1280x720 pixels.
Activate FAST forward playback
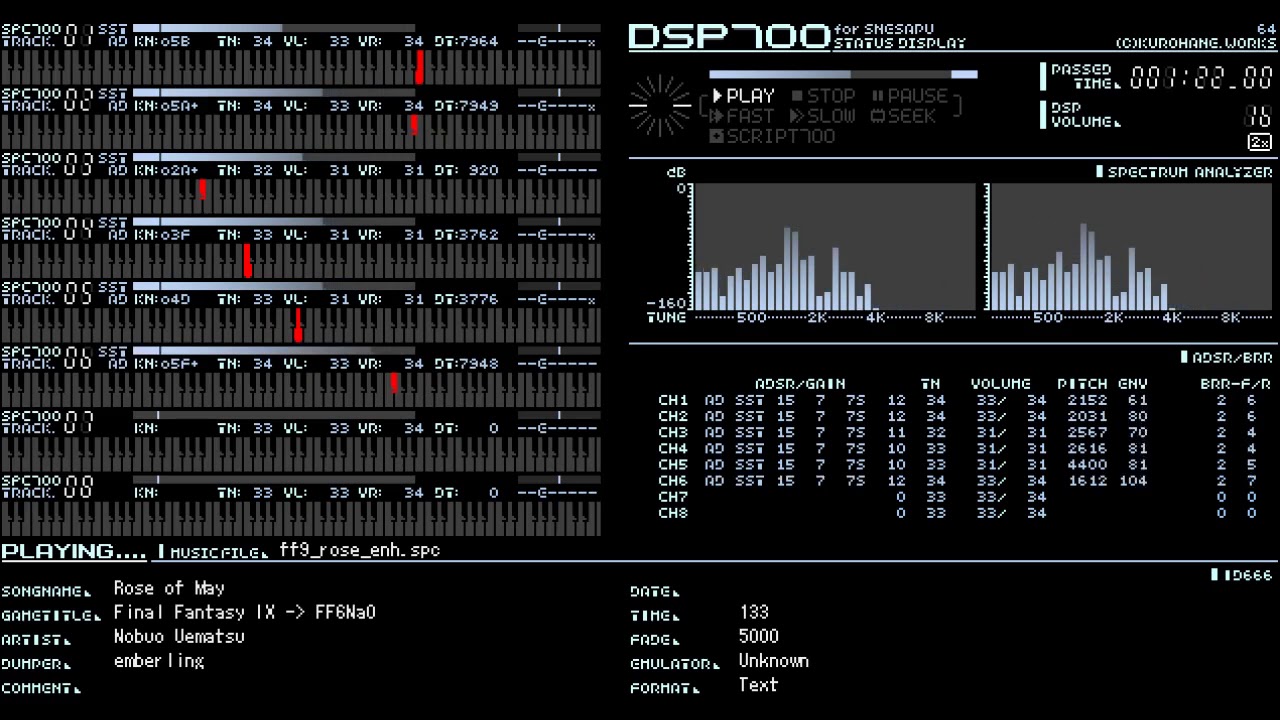(x=744, y=116)
